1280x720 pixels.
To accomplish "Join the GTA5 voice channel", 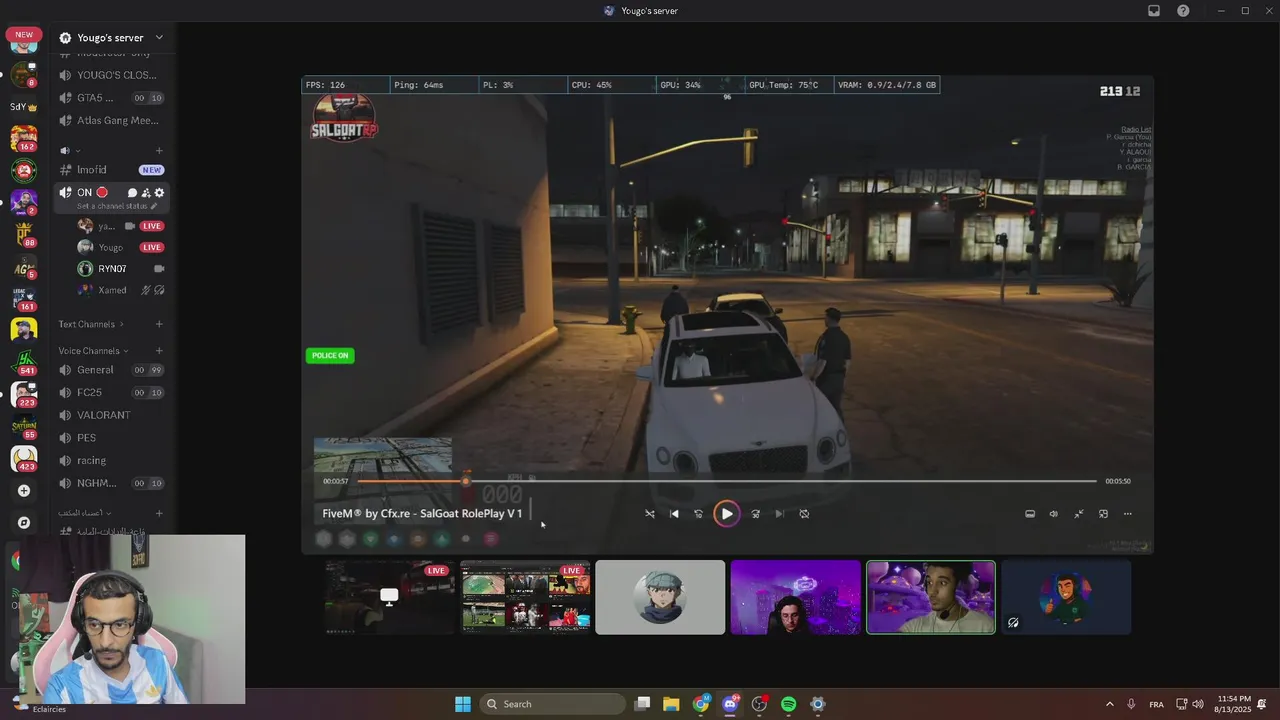I will tap(110, 98).
